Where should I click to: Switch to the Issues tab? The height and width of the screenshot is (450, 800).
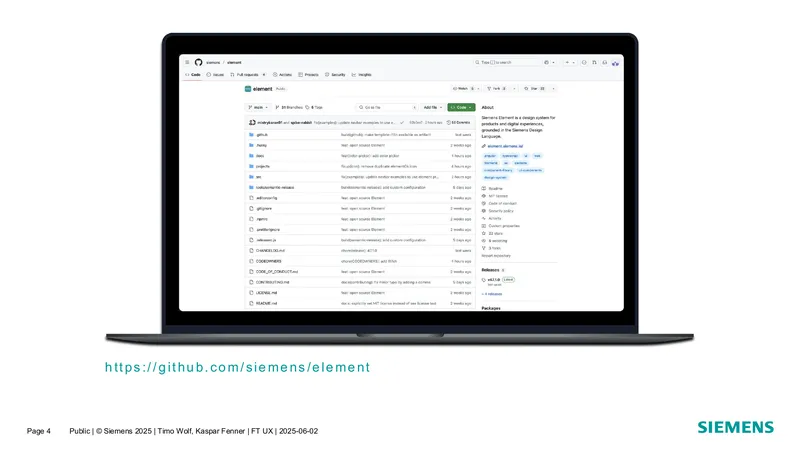[x=215, y=75]
